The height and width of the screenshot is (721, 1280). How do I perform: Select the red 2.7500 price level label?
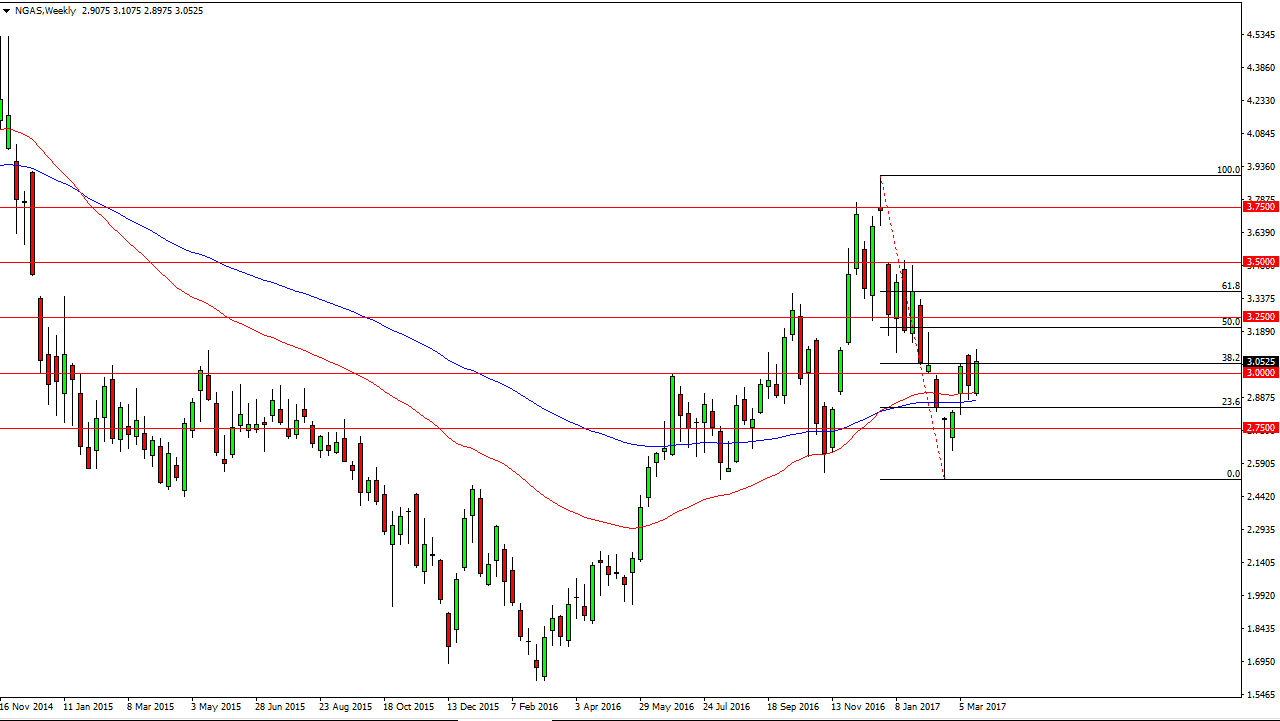point(1260,428)
